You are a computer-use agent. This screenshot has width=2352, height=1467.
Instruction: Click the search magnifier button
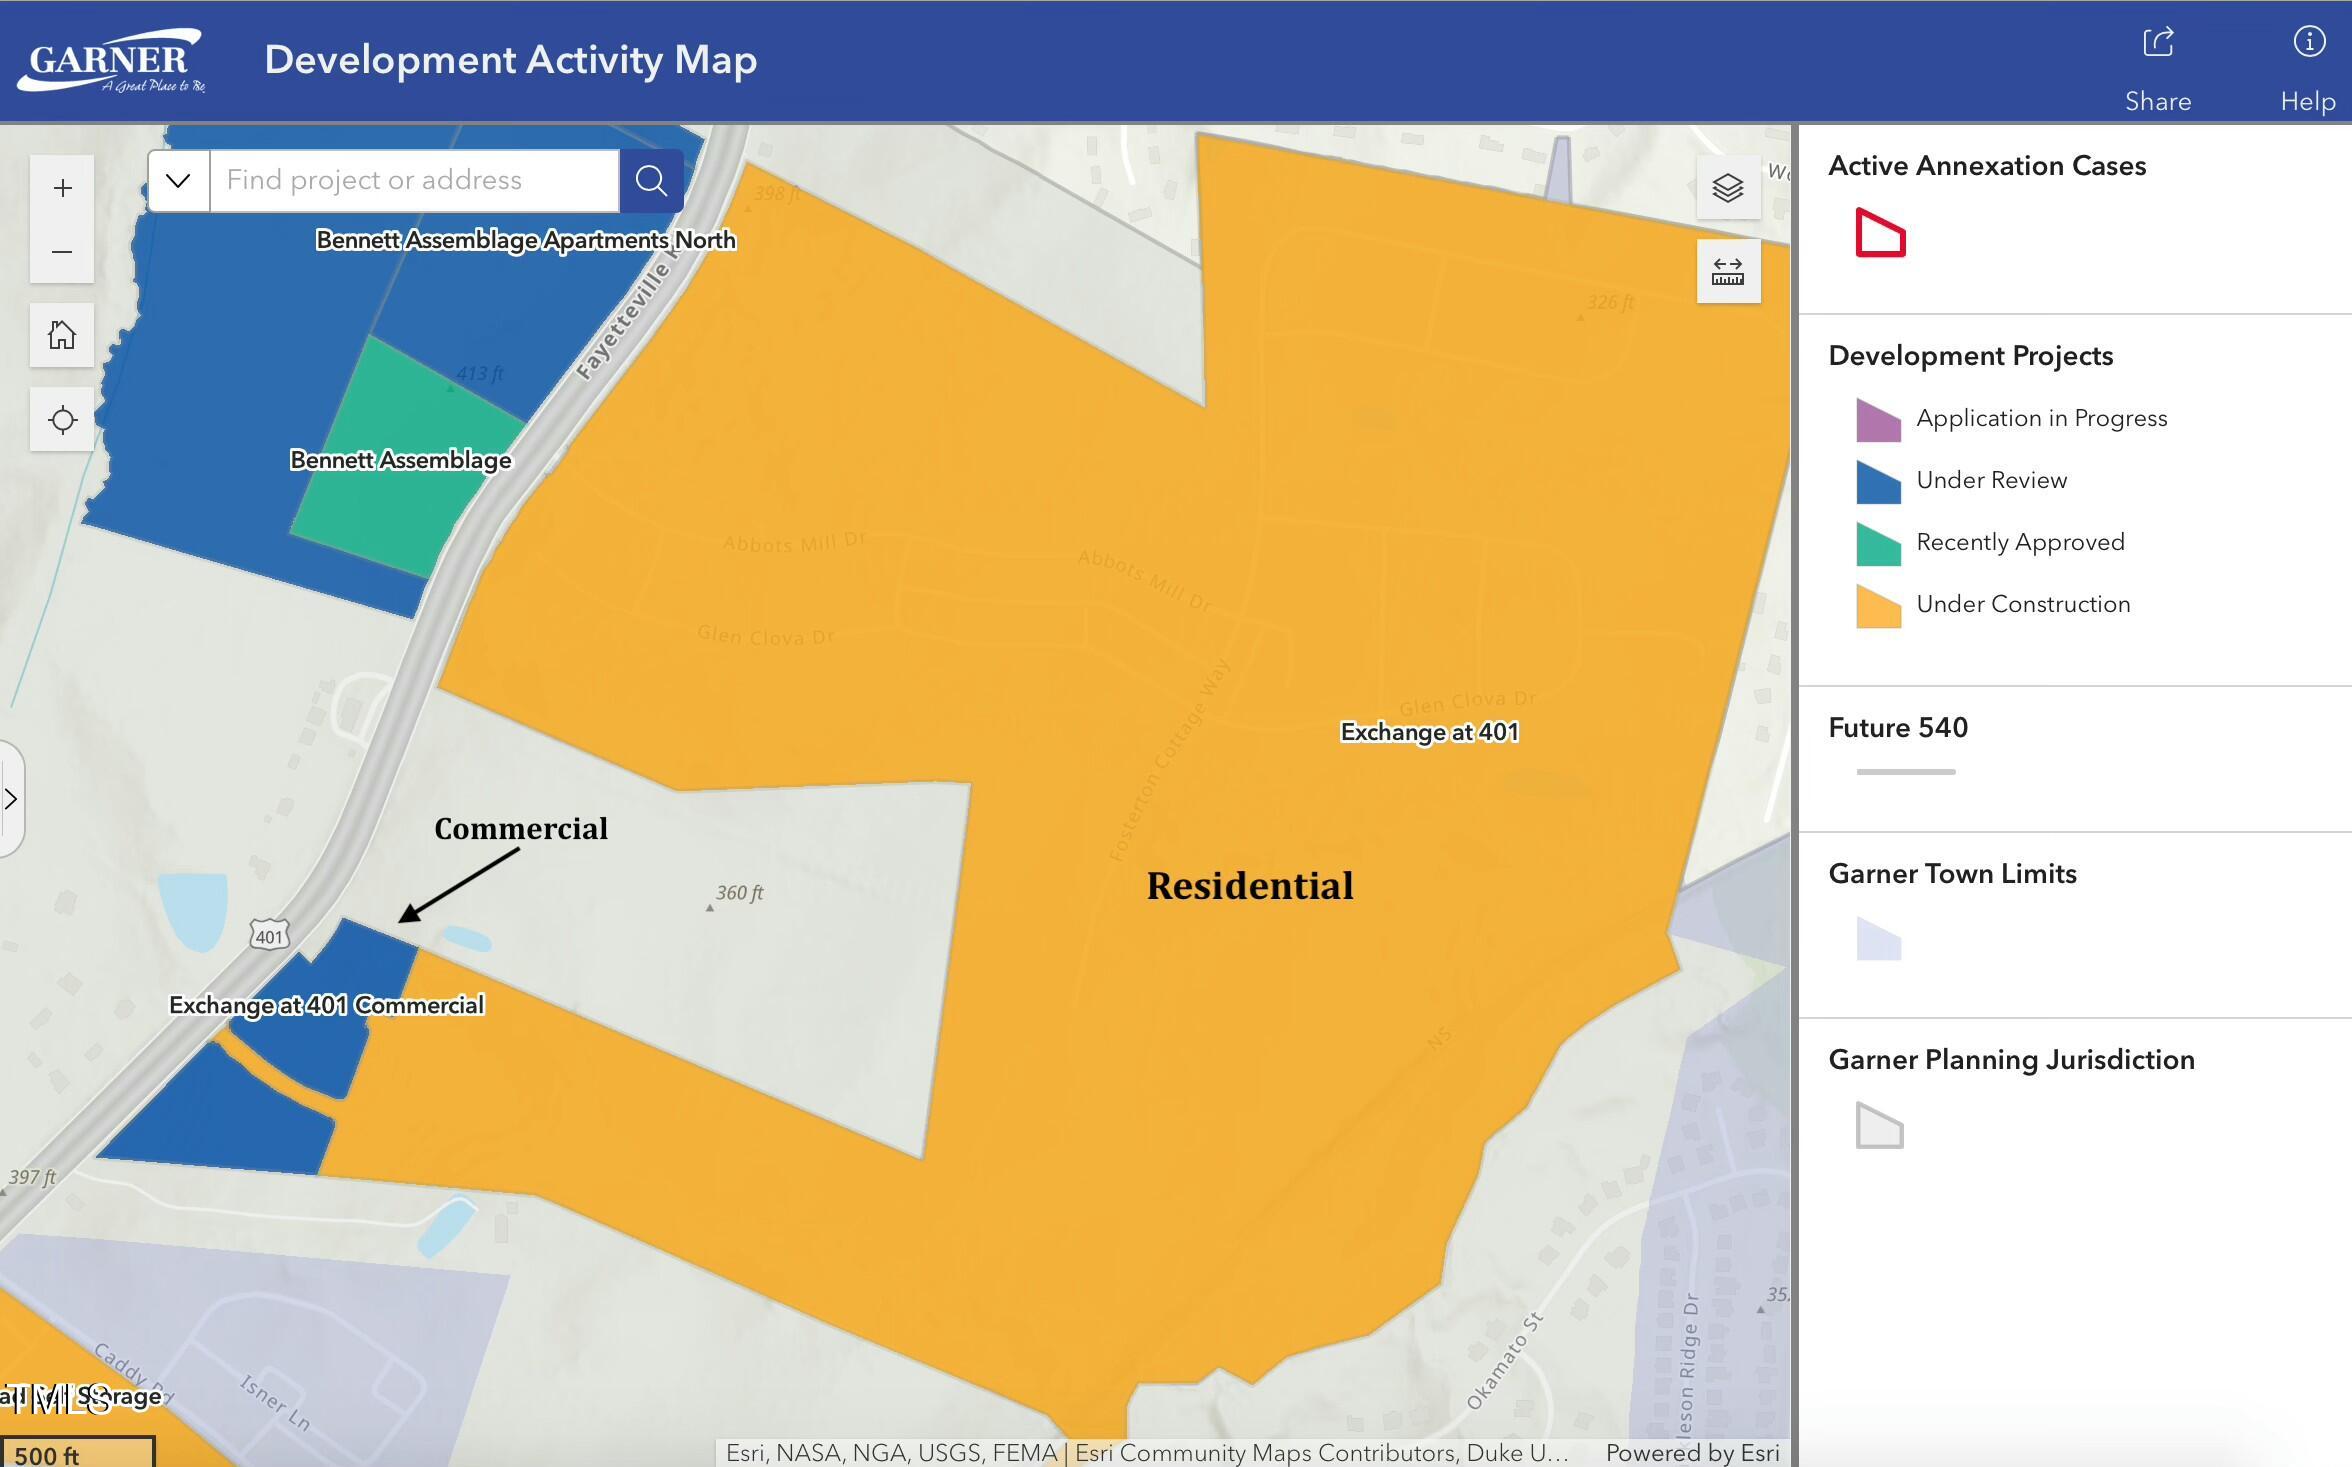[x=651, y=181]
